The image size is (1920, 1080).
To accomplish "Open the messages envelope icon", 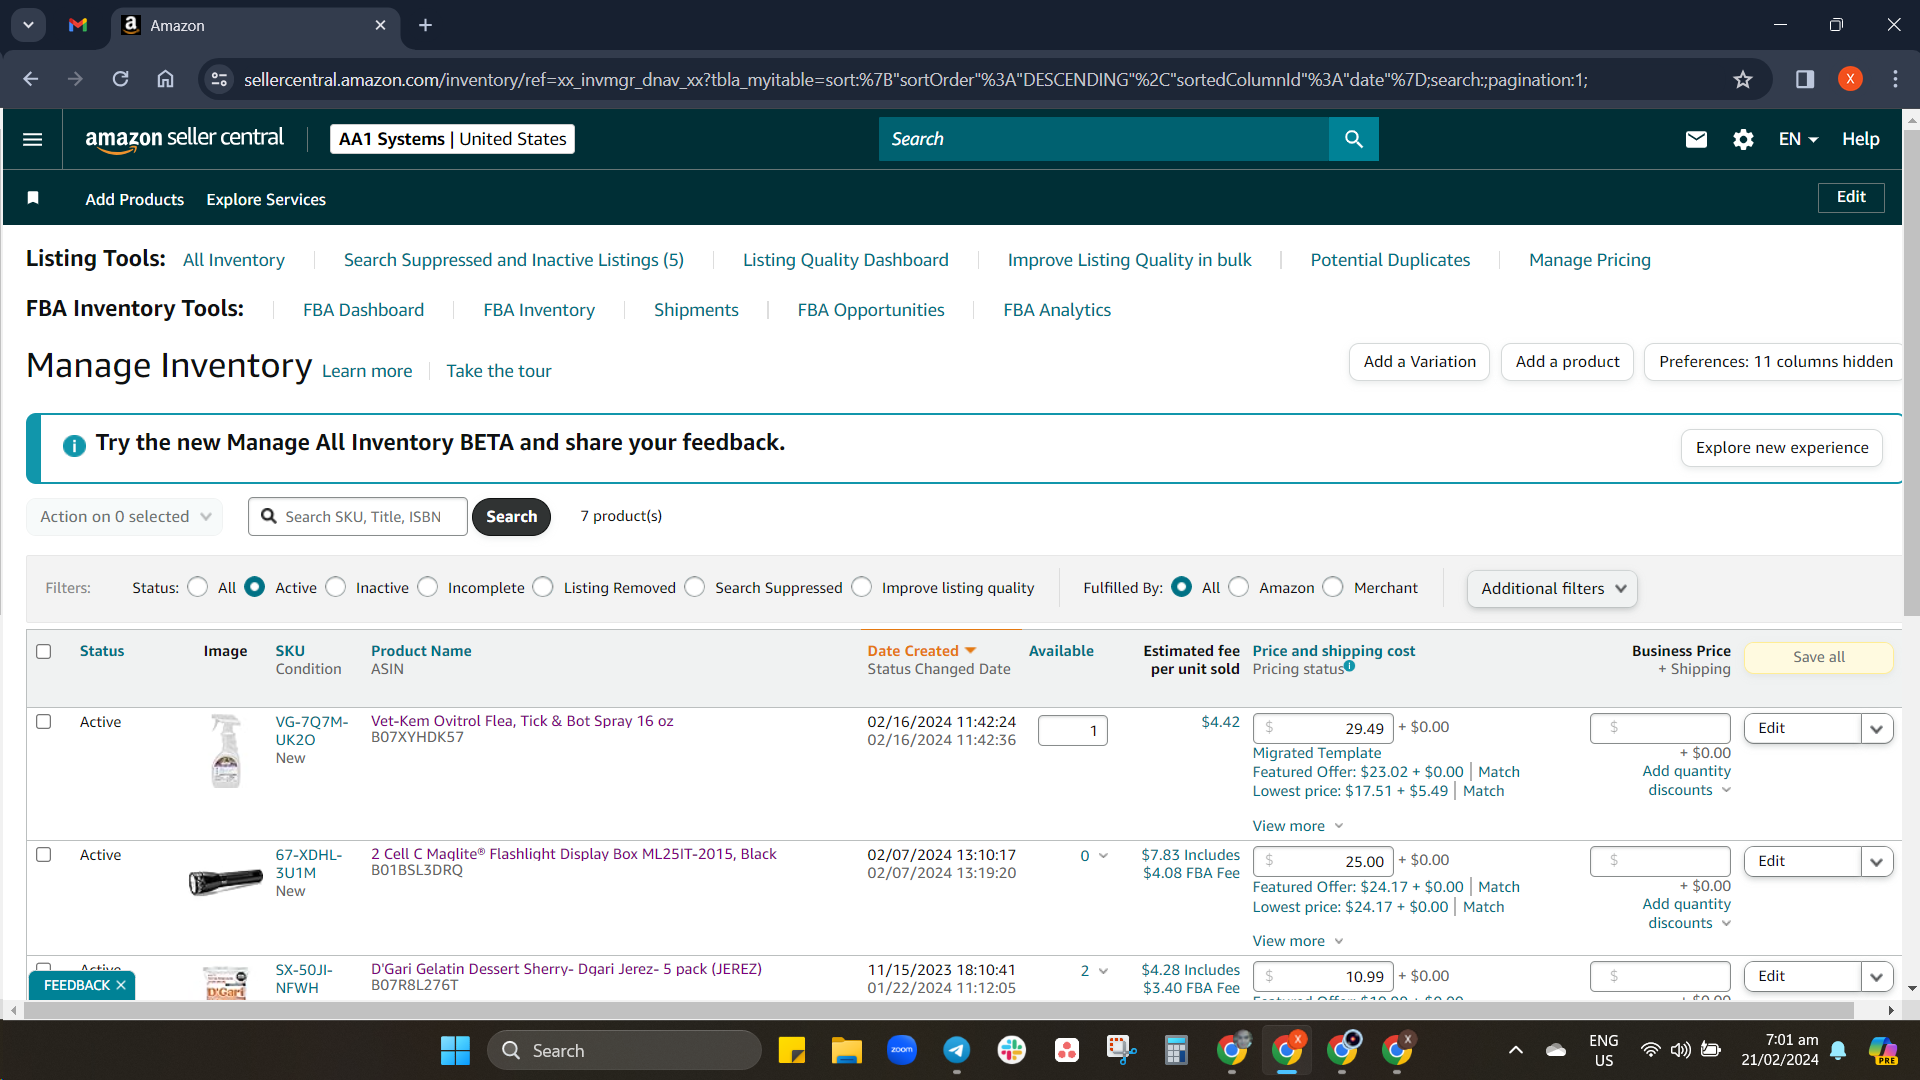I will 1696,139.
